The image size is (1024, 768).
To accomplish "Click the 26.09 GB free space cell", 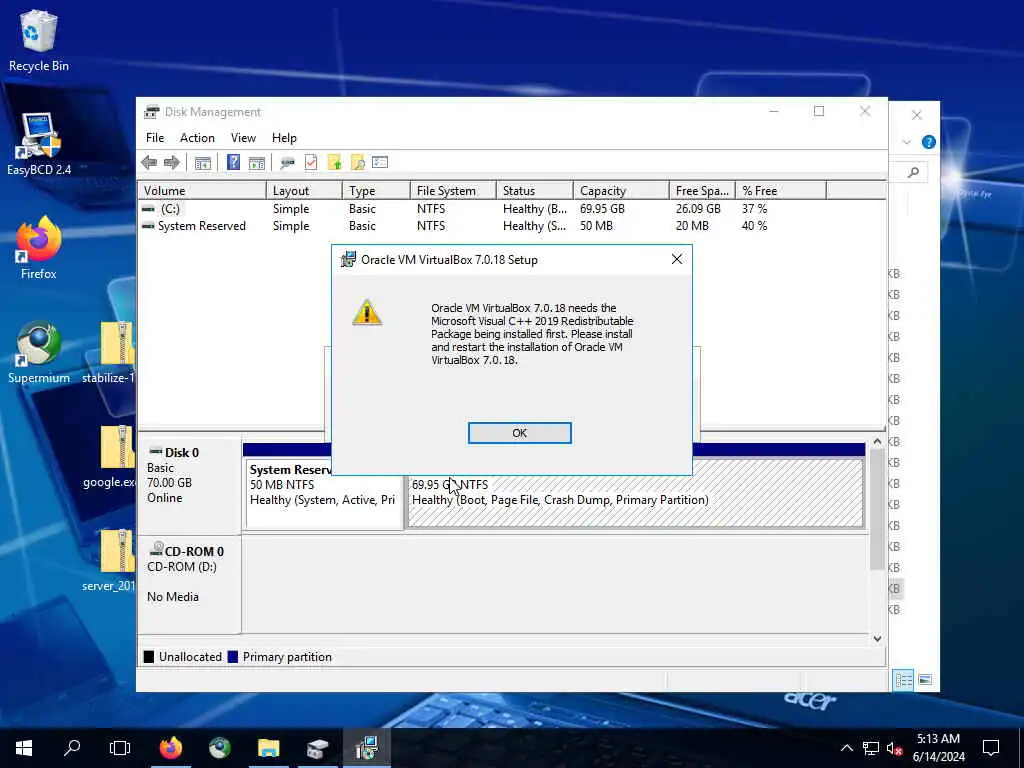I will (698, 209).
